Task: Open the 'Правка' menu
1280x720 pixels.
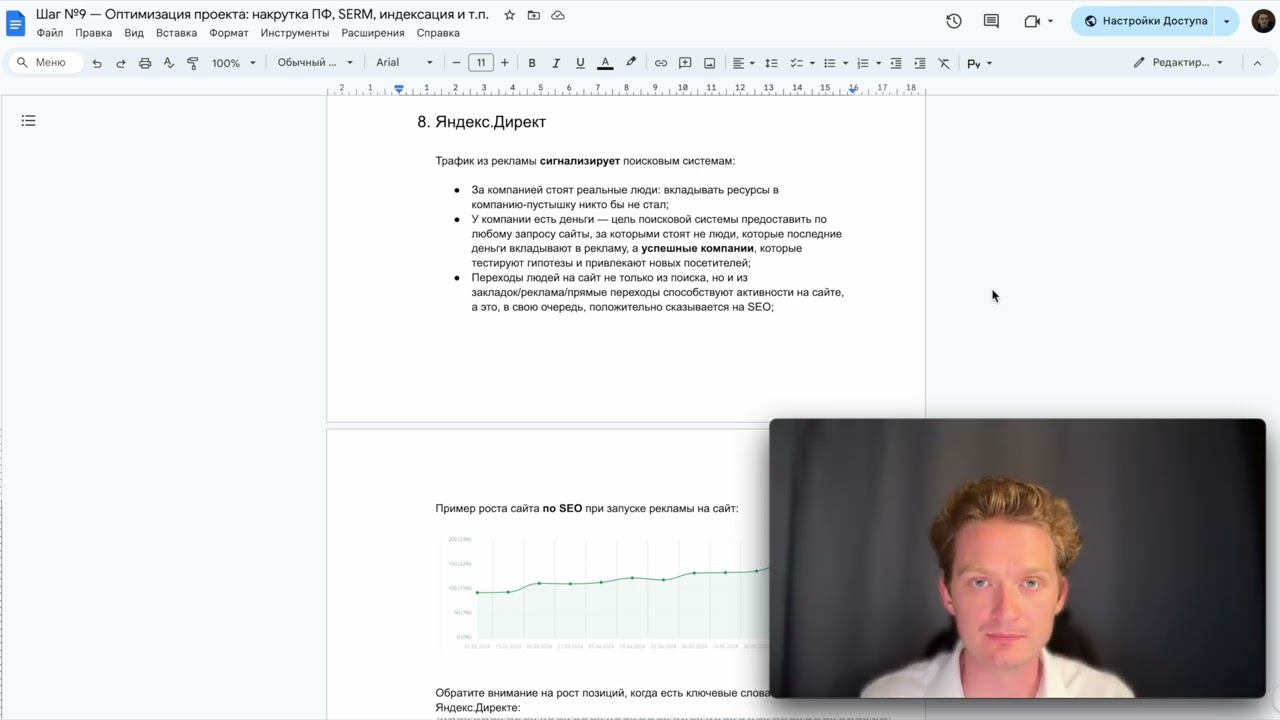Action: pos(94,33)
